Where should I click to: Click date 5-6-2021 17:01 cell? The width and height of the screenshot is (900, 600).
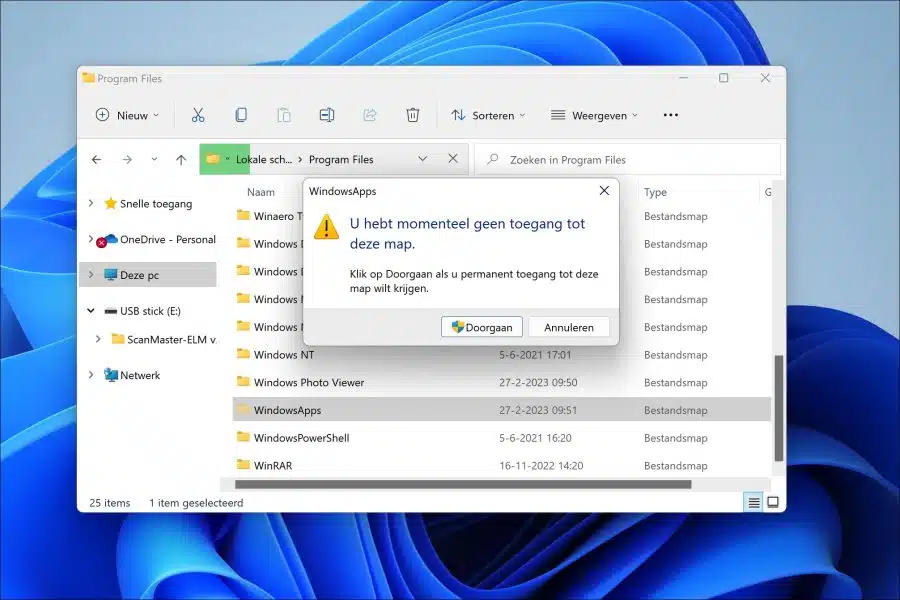(x=536, y=355)
